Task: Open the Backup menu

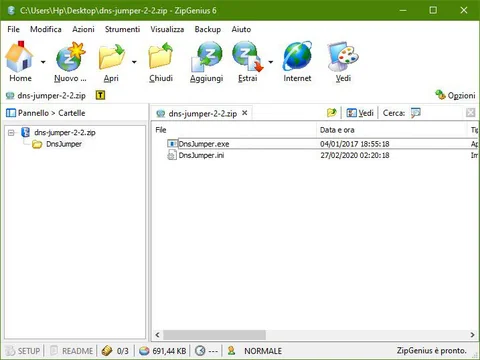Action: click(x=208, y=29)
